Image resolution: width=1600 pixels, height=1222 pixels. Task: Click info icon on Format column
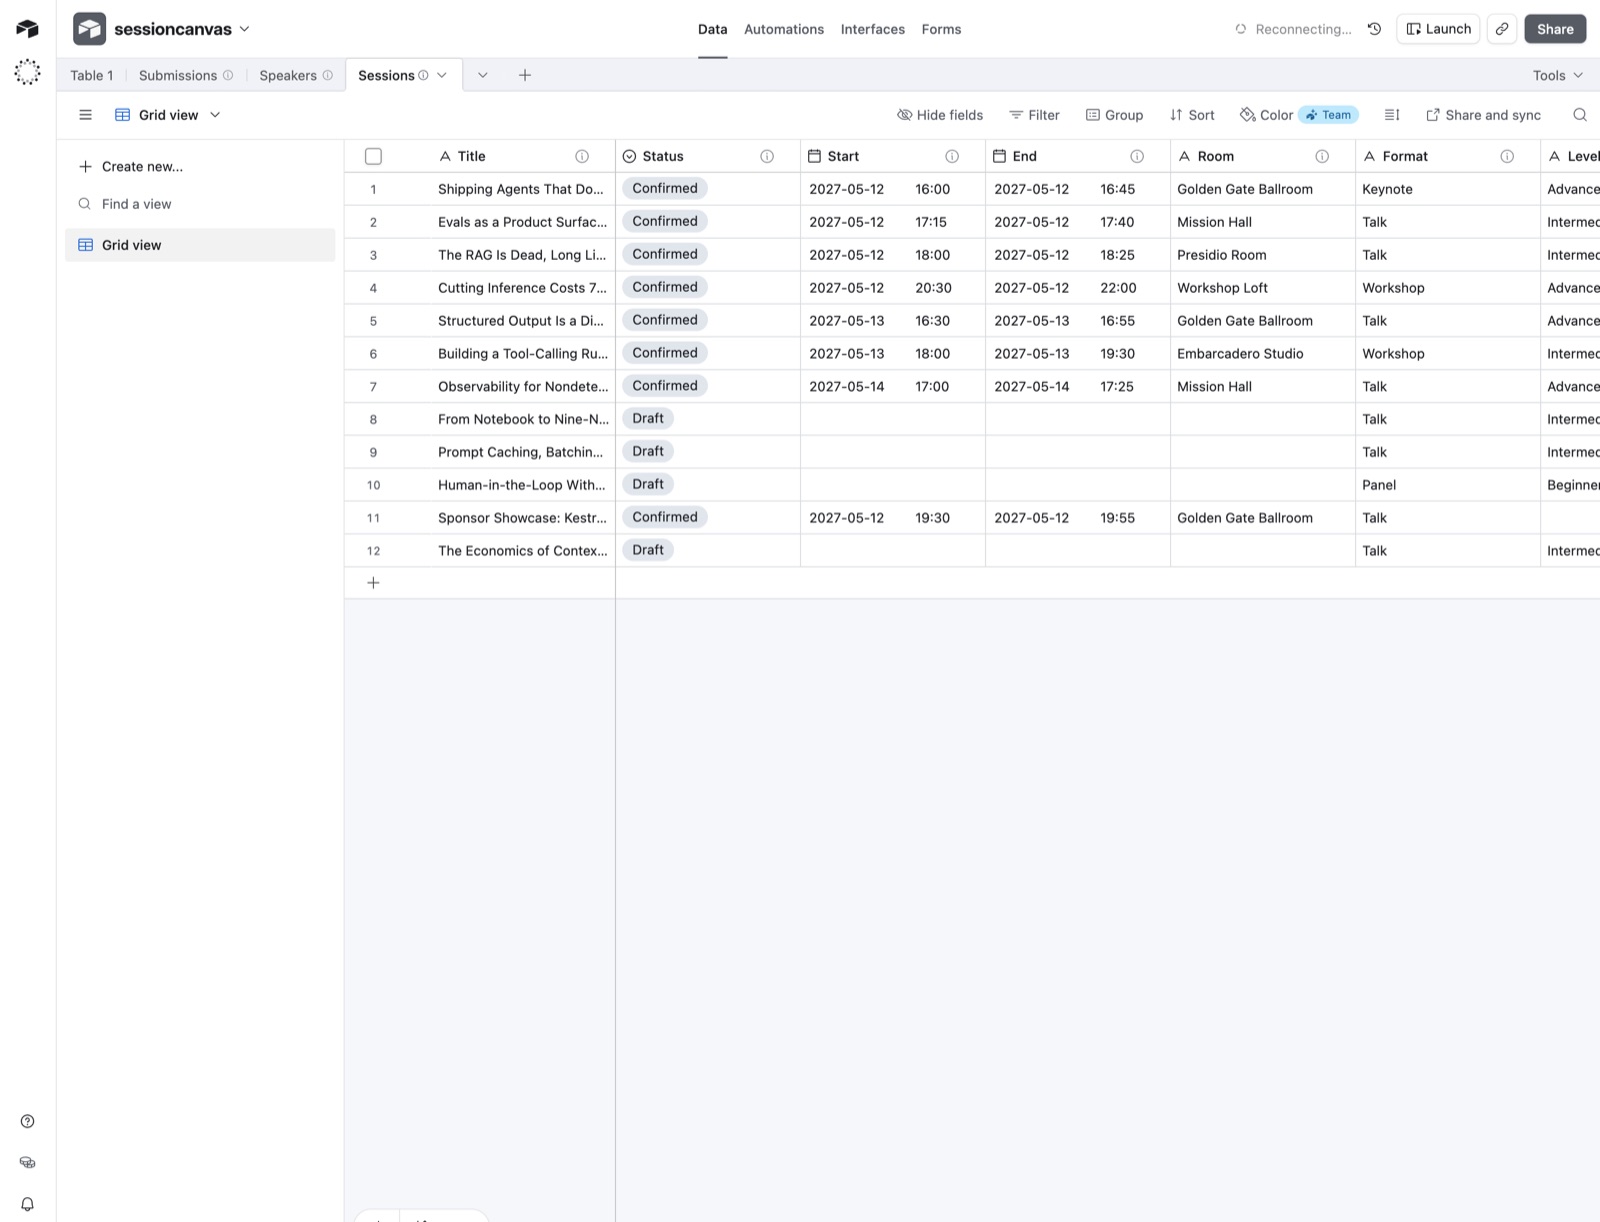[x=1507, y=156]
